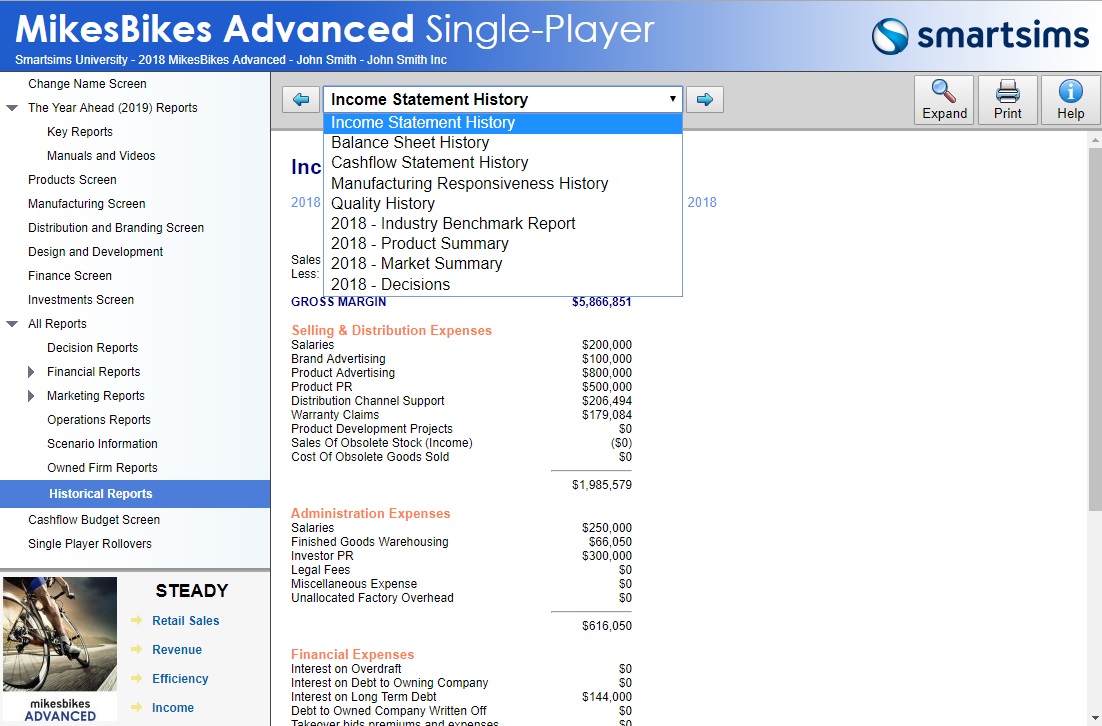Collapse the All Reports section

pyautogui.click(x=12, y=324)
